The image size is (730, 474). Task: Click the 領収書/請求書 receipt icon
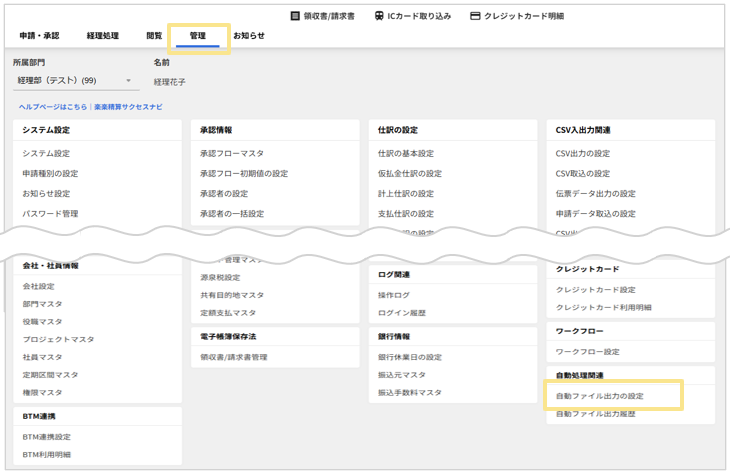[295, 16]
